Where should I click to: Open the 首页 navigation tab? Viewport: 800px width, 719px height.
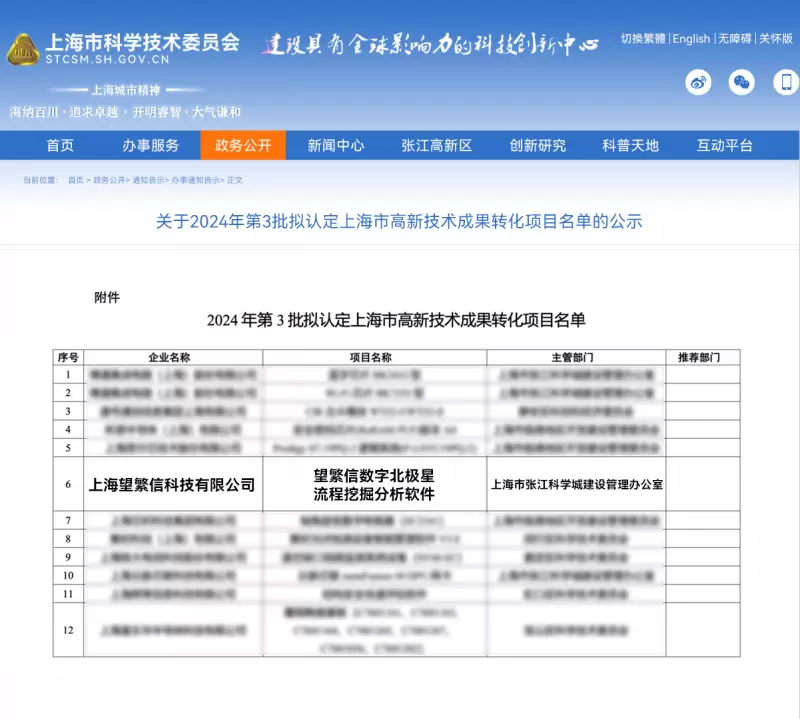point(60,145)
